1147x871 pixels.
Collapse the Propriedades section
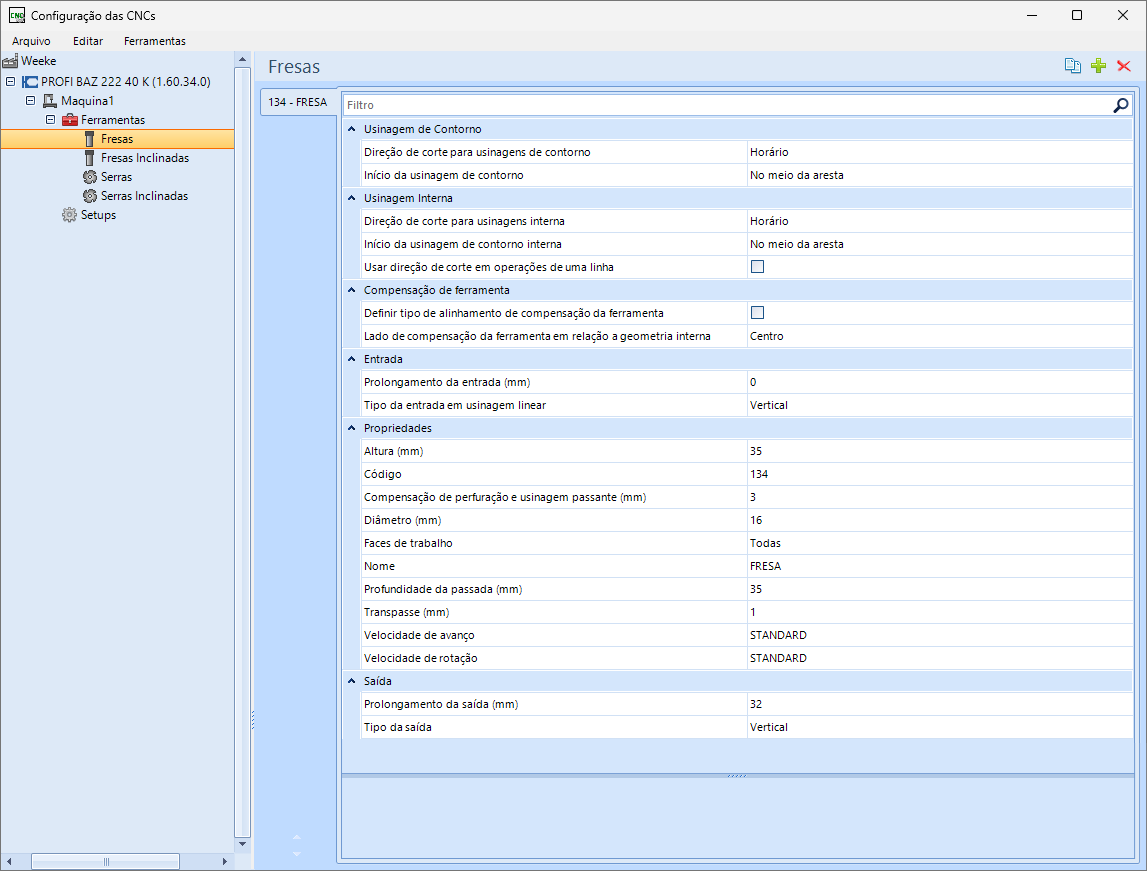point(351,429)
